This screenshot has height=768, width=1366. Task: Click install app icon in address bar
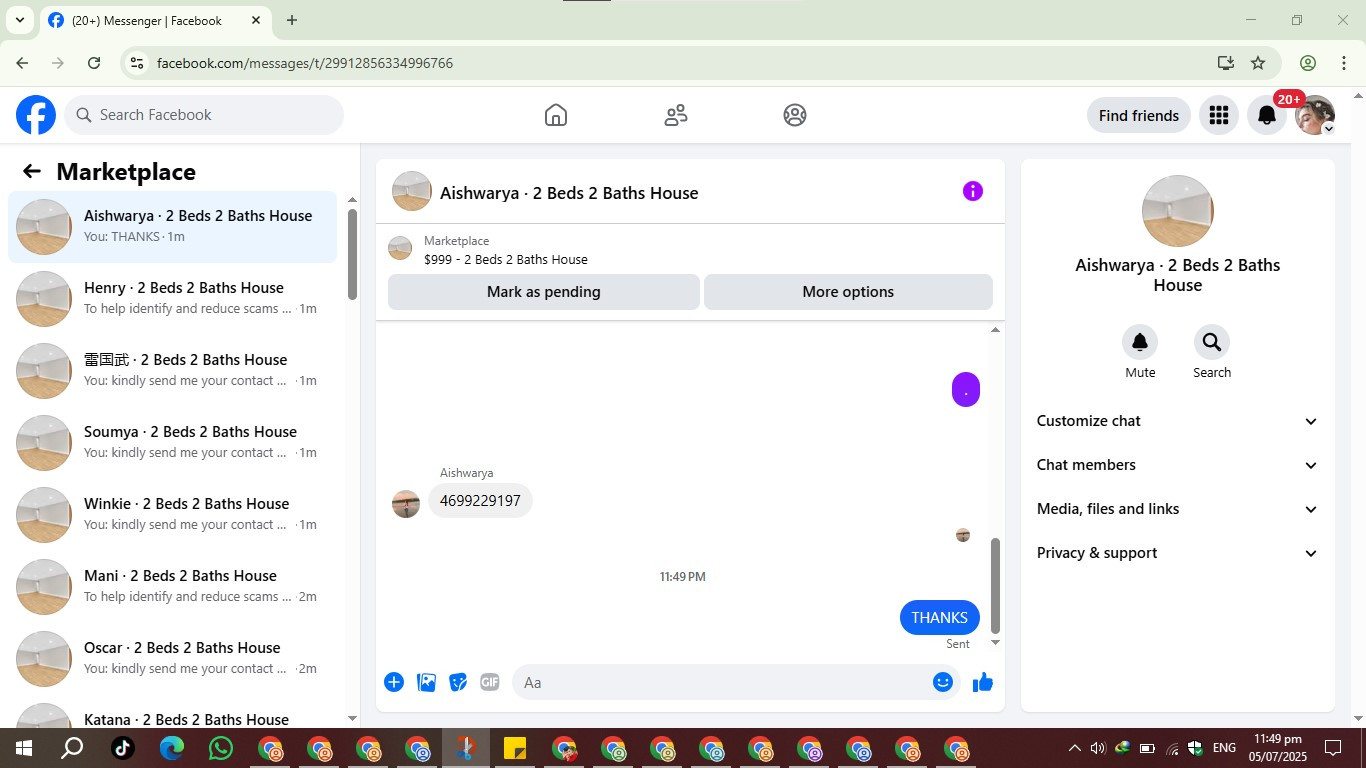(x=1226, y=63)
